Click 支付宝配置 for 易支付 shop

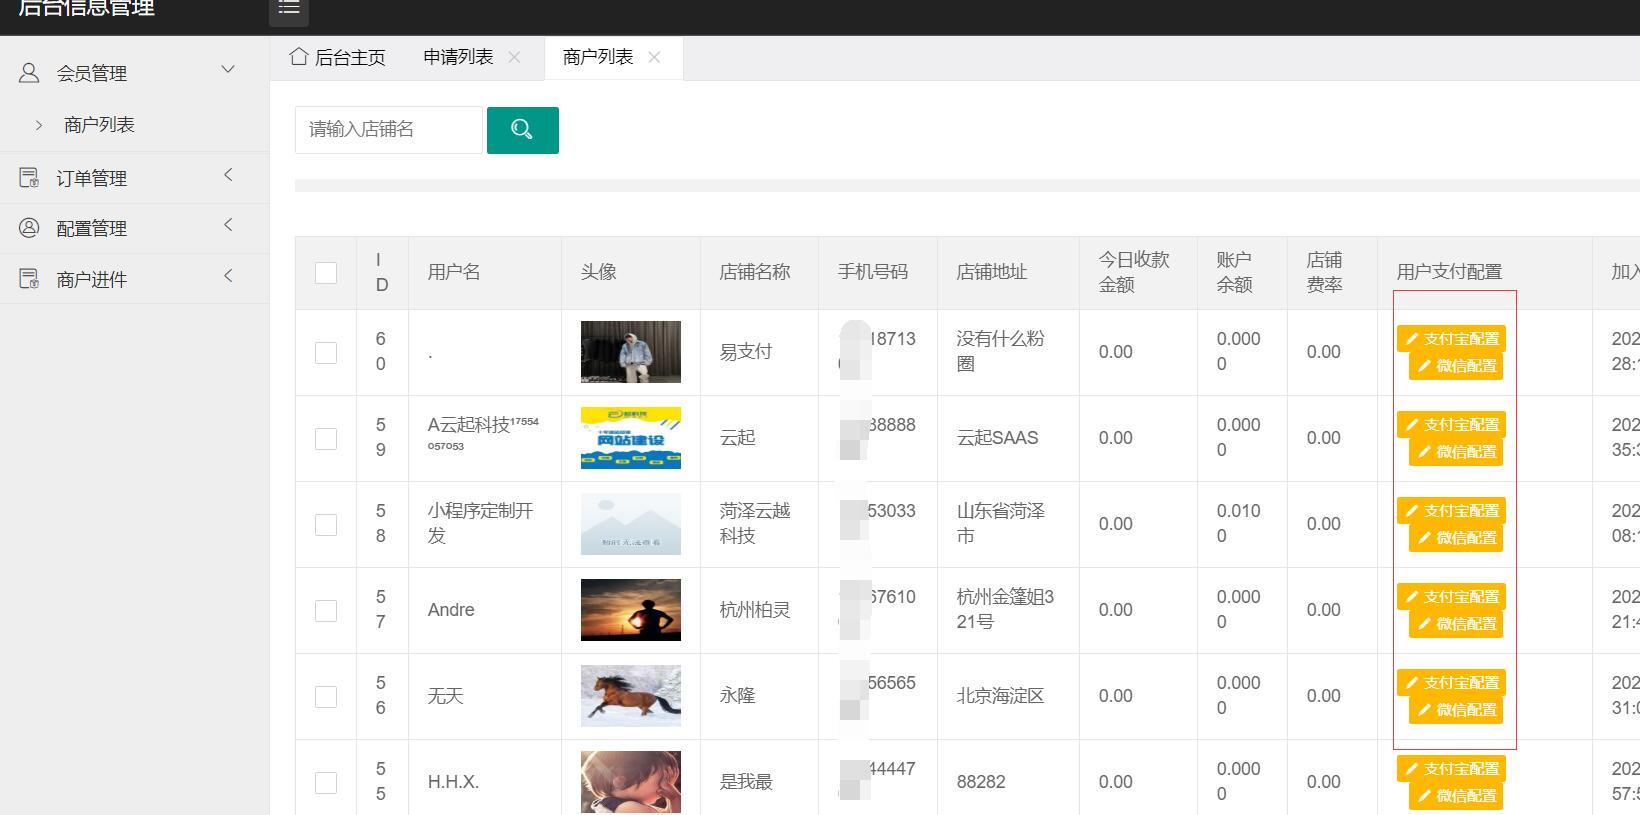[x=1451, y=339]
